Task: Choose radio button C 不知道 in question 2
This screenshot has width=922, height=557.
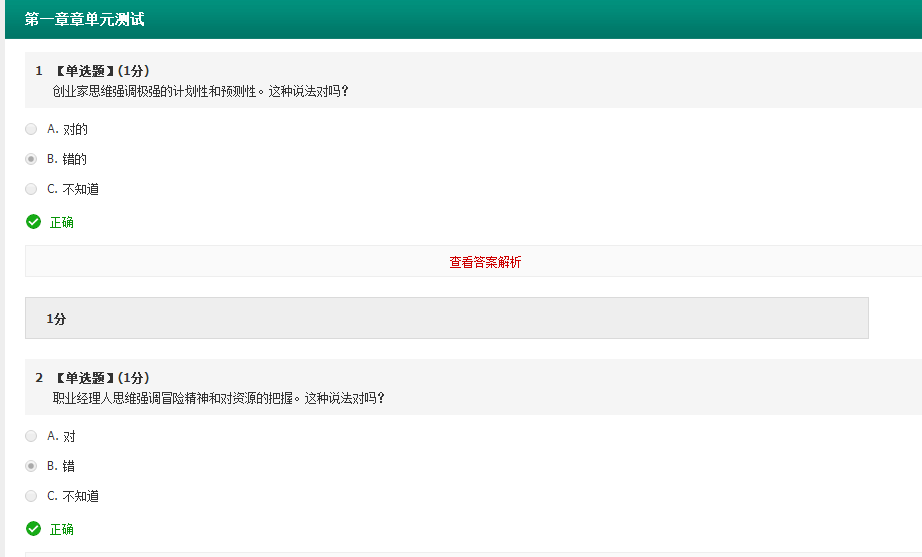Action: 31,496
